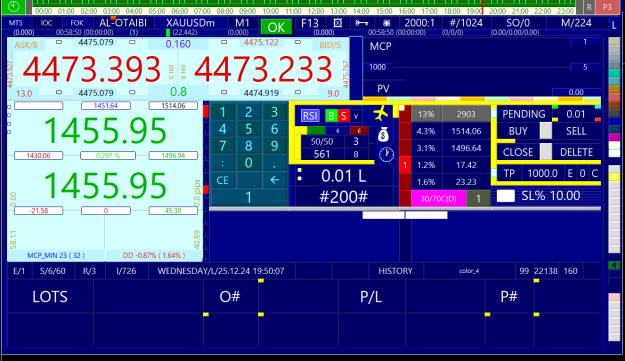Click the minus button left of ask 4475.079
This screenshot has width=625, height=361.
click(59, 42)
